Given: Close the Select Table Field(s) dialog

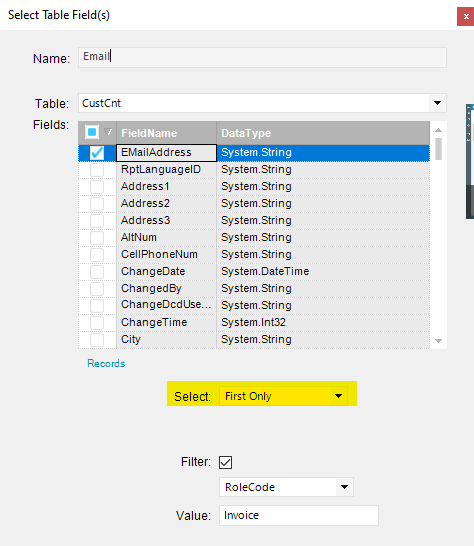Looking at the screenshot, I should pos(466,16).
